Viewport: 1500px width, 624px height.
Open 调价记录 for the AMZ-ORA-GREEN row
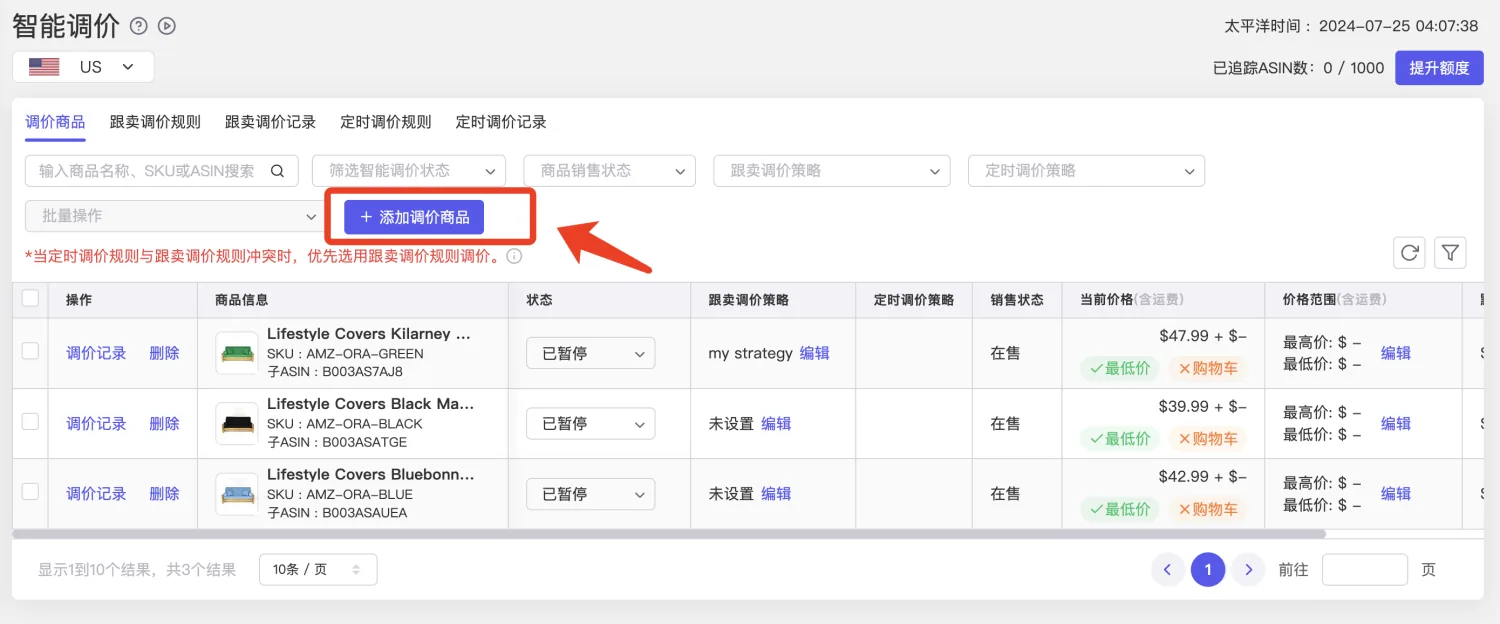click(x=96, y=353)
